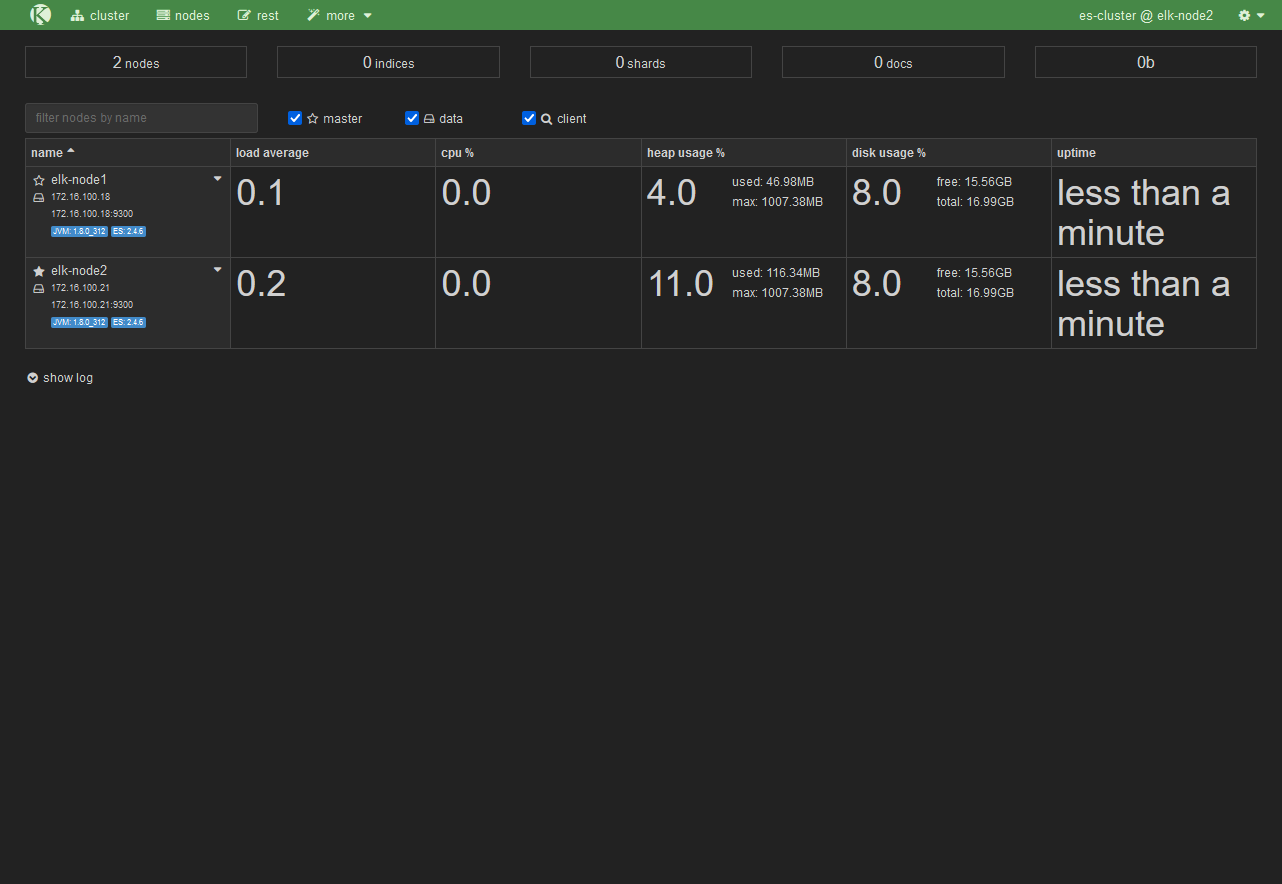Click the settings gear icon
Image resolution: width=1282 pixels, height=884 pixels.
pos(1245,15)
